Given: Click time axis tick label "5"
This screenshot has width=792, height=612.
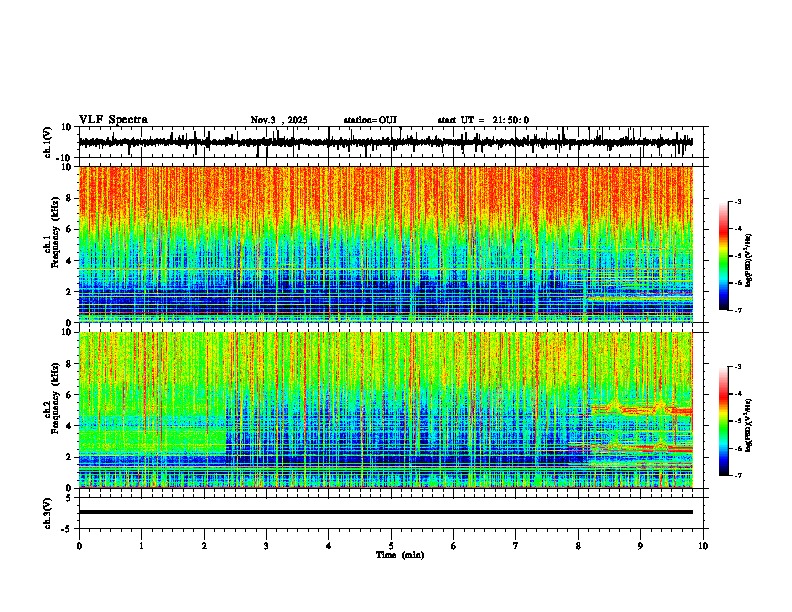Looking at the screenshot, I should click(x=391, y=546).
